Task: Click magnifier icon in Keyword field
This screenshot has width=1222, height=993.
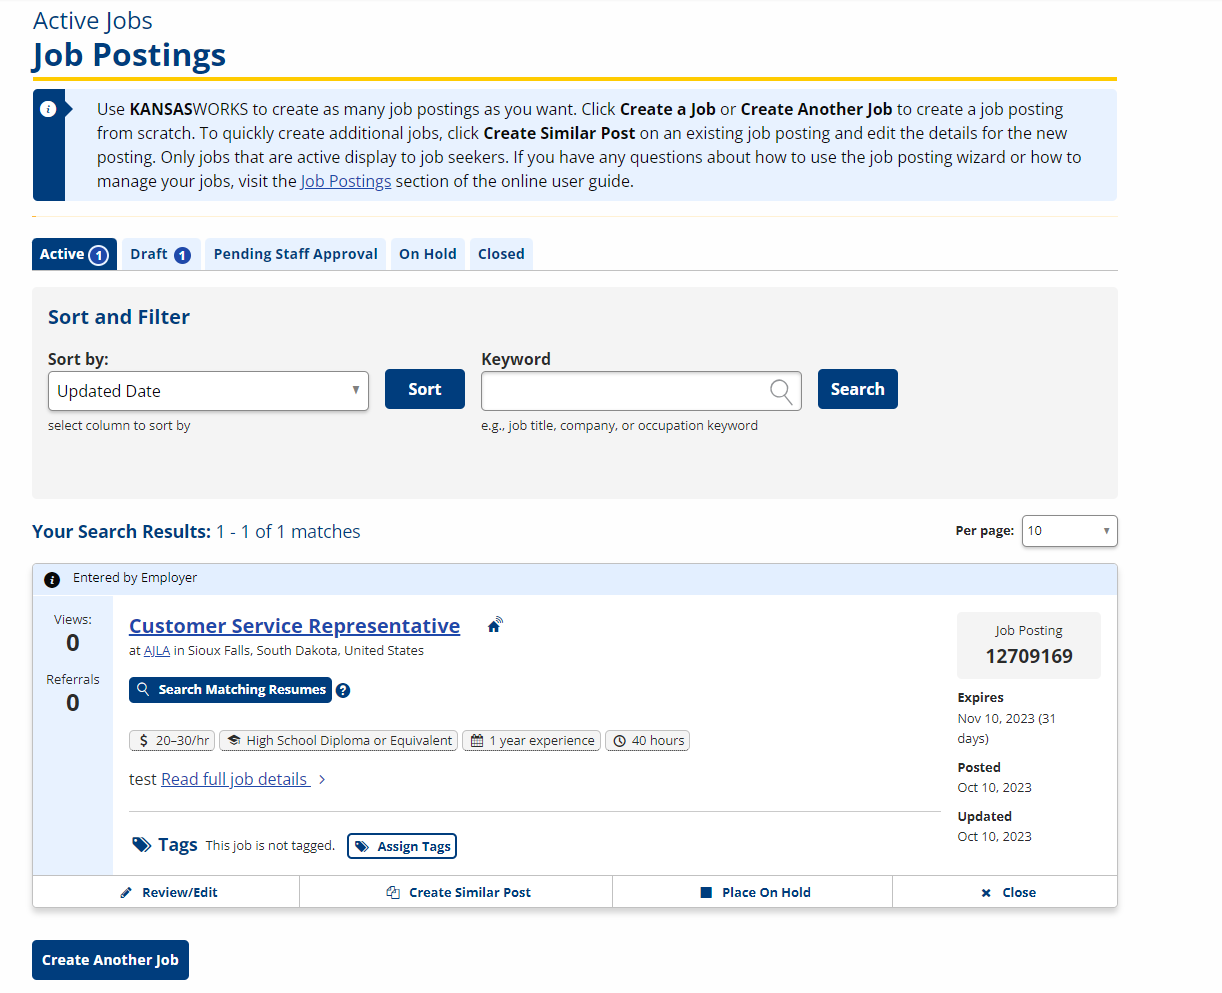Action: pos(781,391)
